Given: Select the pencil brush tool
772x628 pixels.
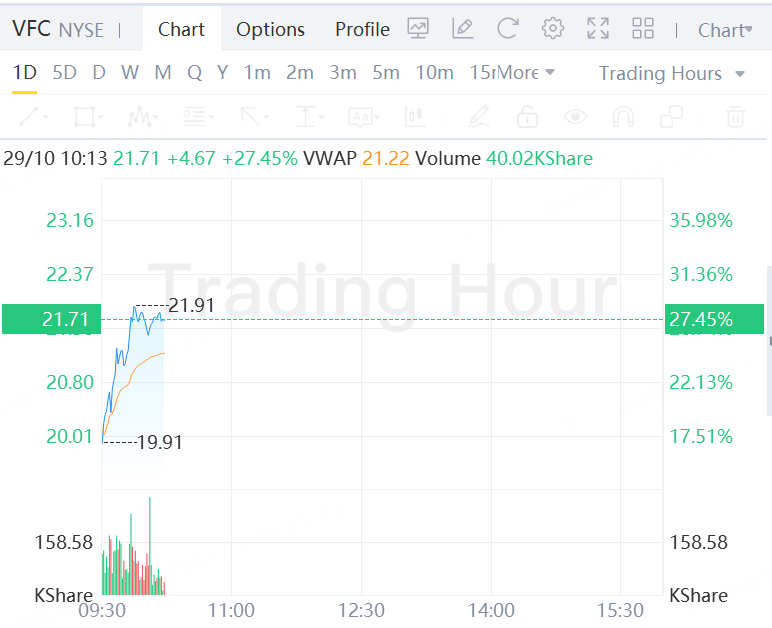Looking at the screenshot, I should tap(478, 117).
